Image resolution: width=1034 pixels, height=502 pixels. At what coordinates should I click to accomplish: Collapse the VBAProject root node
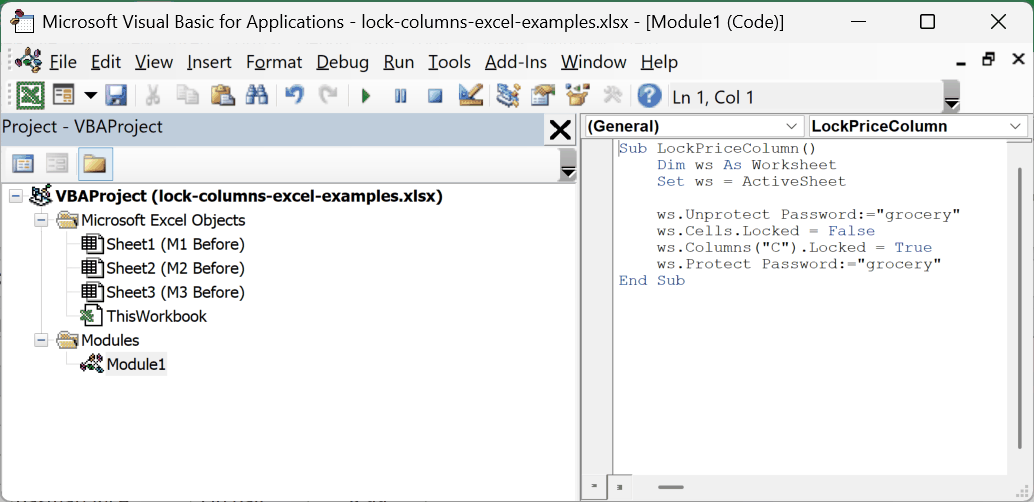pos(16,196)
